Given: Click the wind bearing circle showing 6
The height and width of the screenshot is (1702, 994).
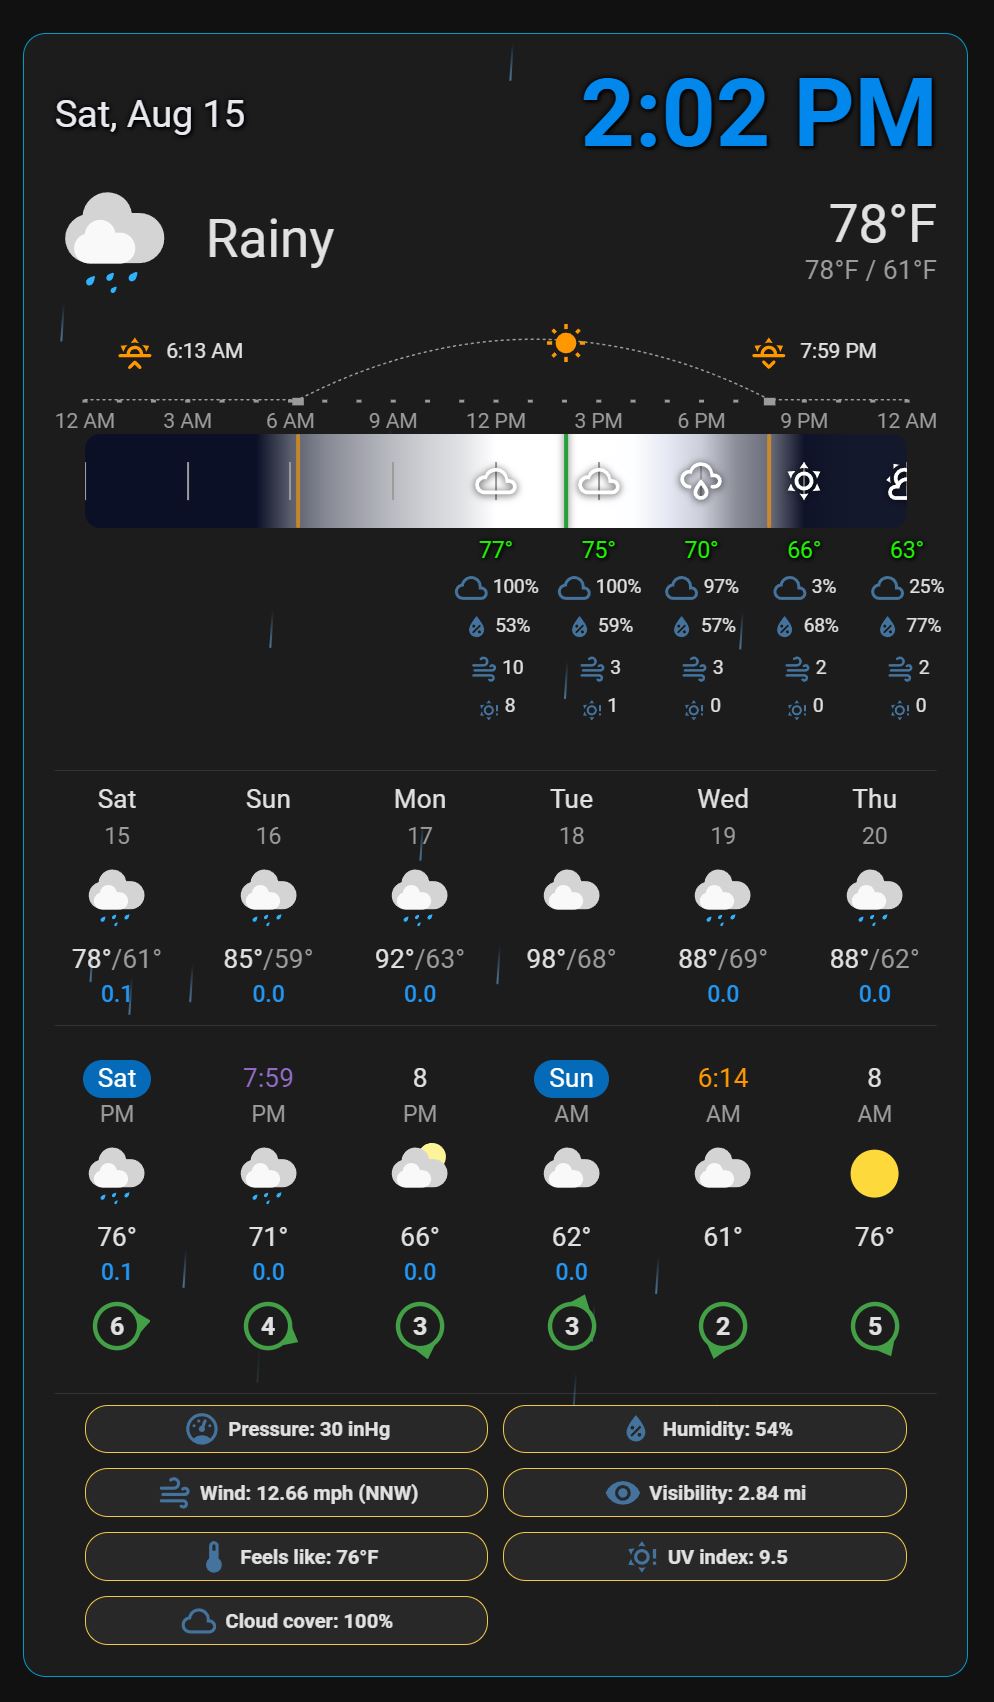Looking at the screenshot, I should coord(119,1326).
